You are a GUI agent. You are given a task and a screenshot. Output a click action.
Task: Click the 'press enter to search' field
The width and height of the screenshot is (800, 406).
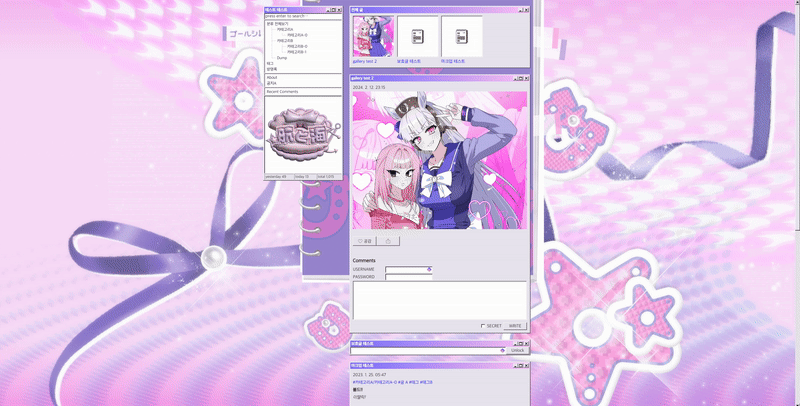303,16
